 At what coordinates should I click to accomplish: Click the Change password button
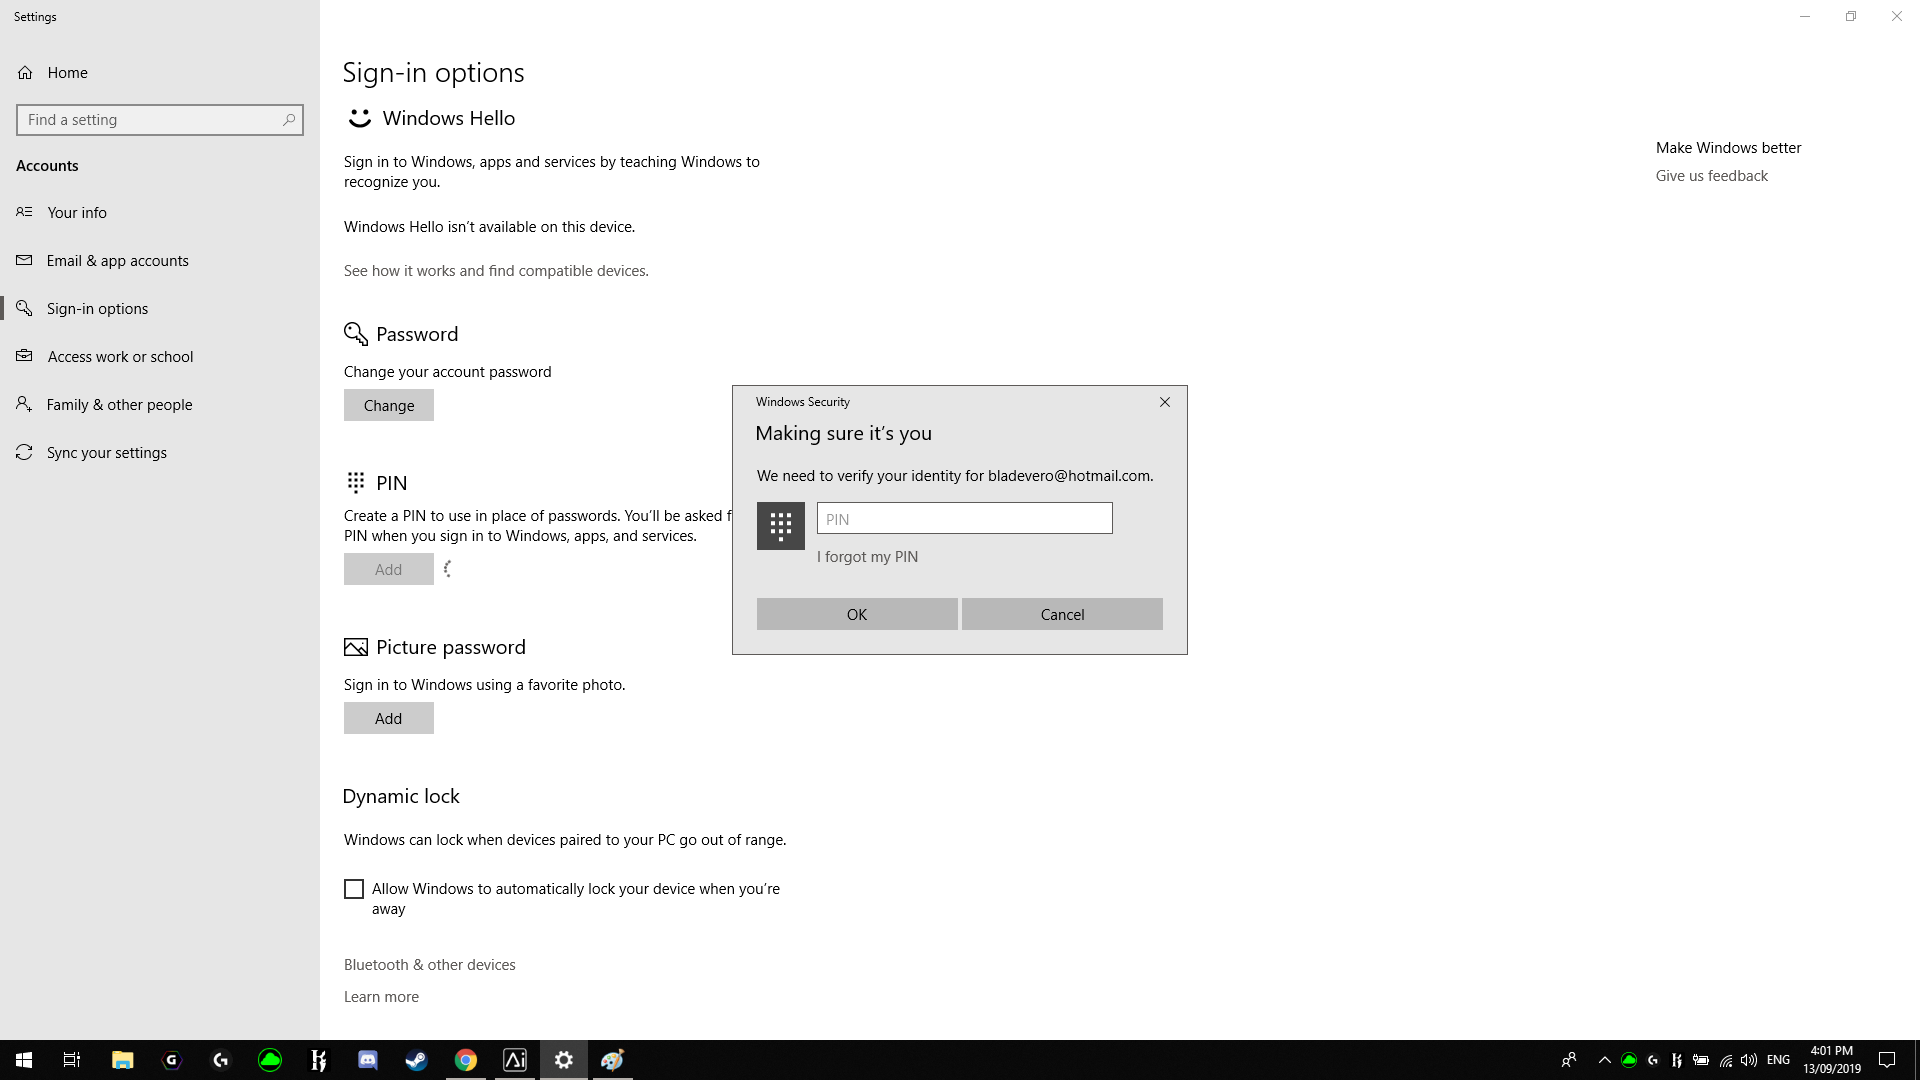[x=388, y=405]
